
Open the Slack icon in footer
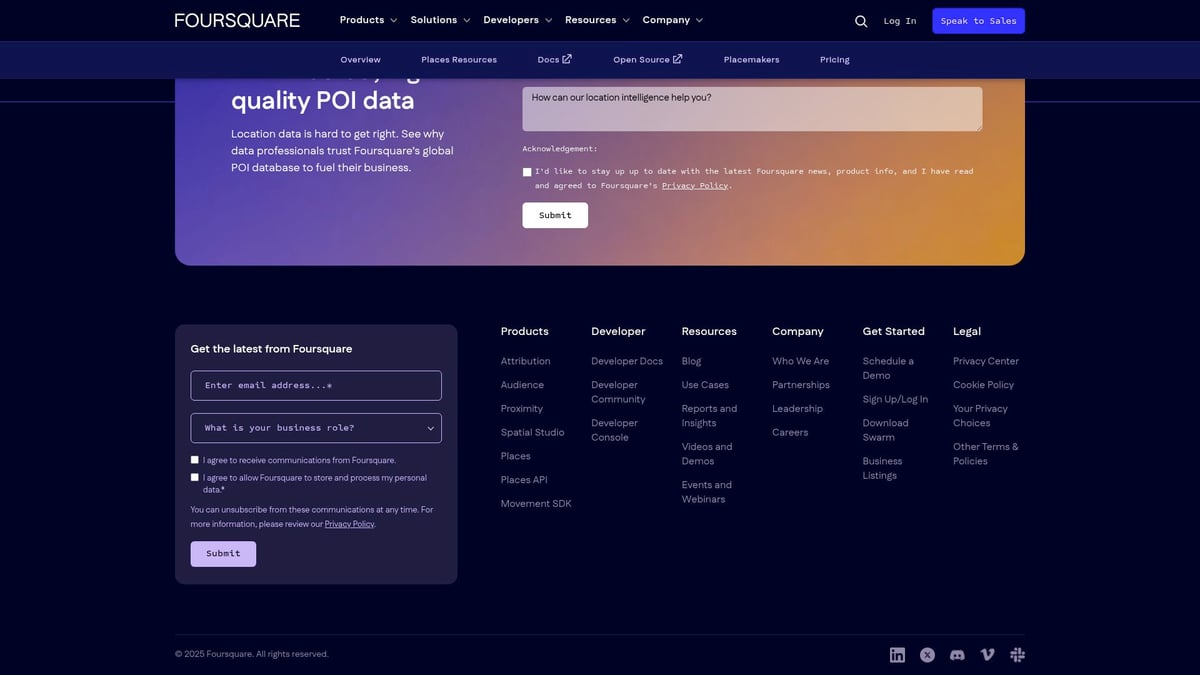(1017, 655)
